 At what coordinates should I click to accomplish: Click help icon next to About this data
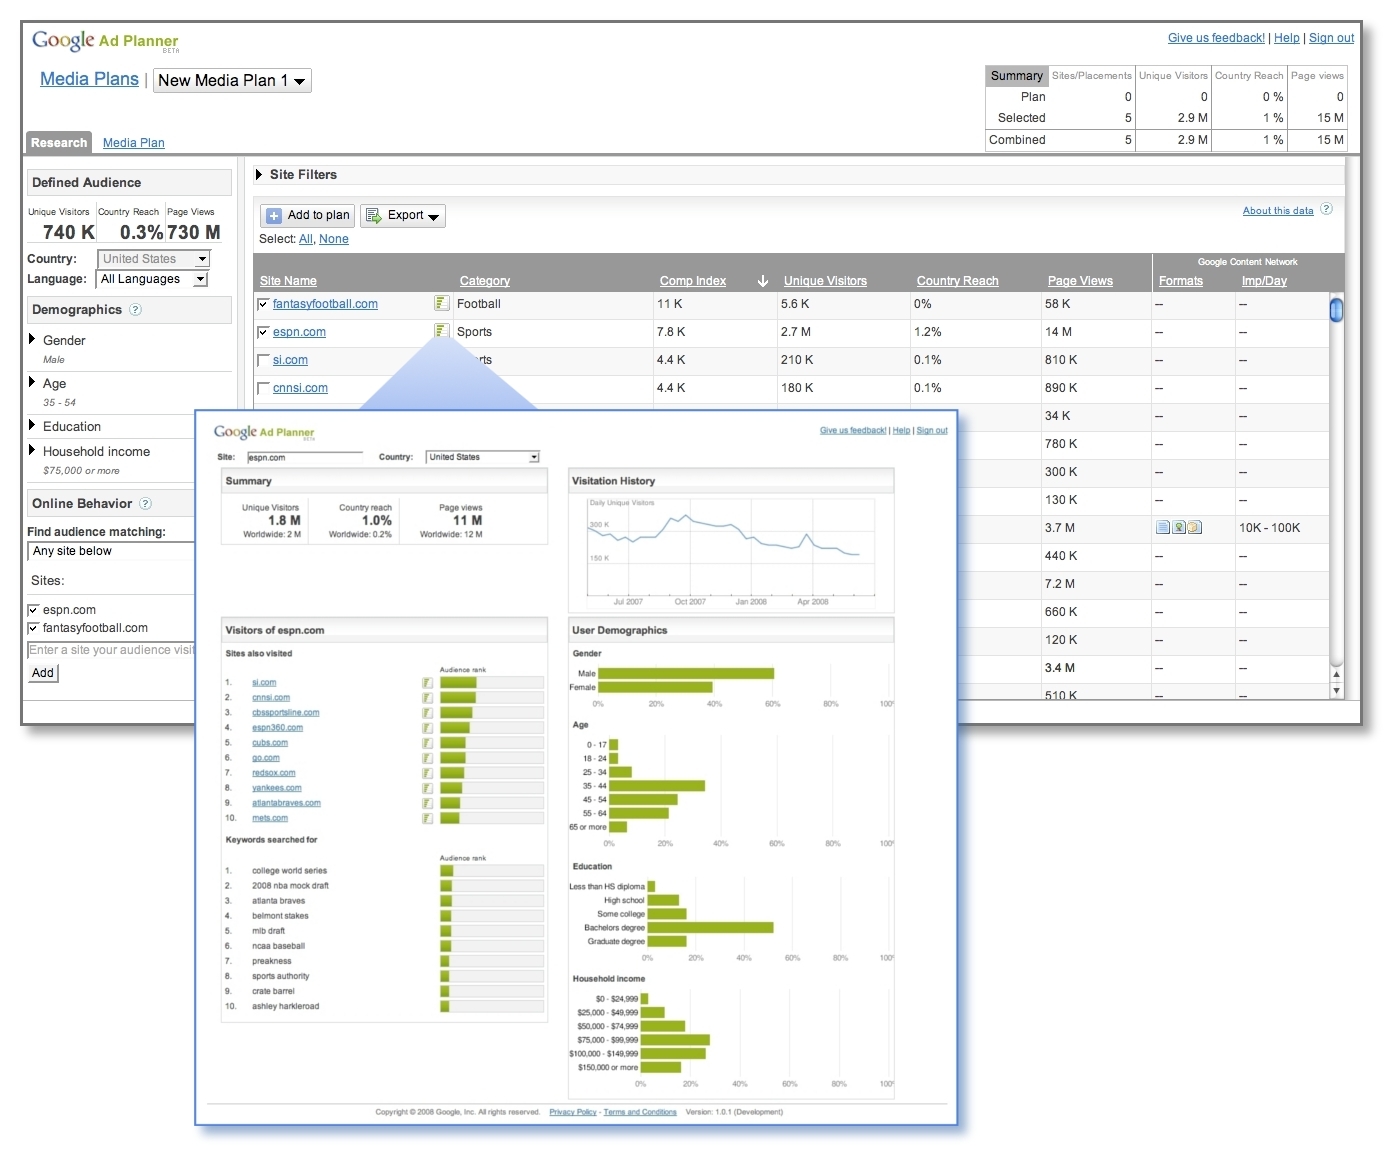[1326, 210]
